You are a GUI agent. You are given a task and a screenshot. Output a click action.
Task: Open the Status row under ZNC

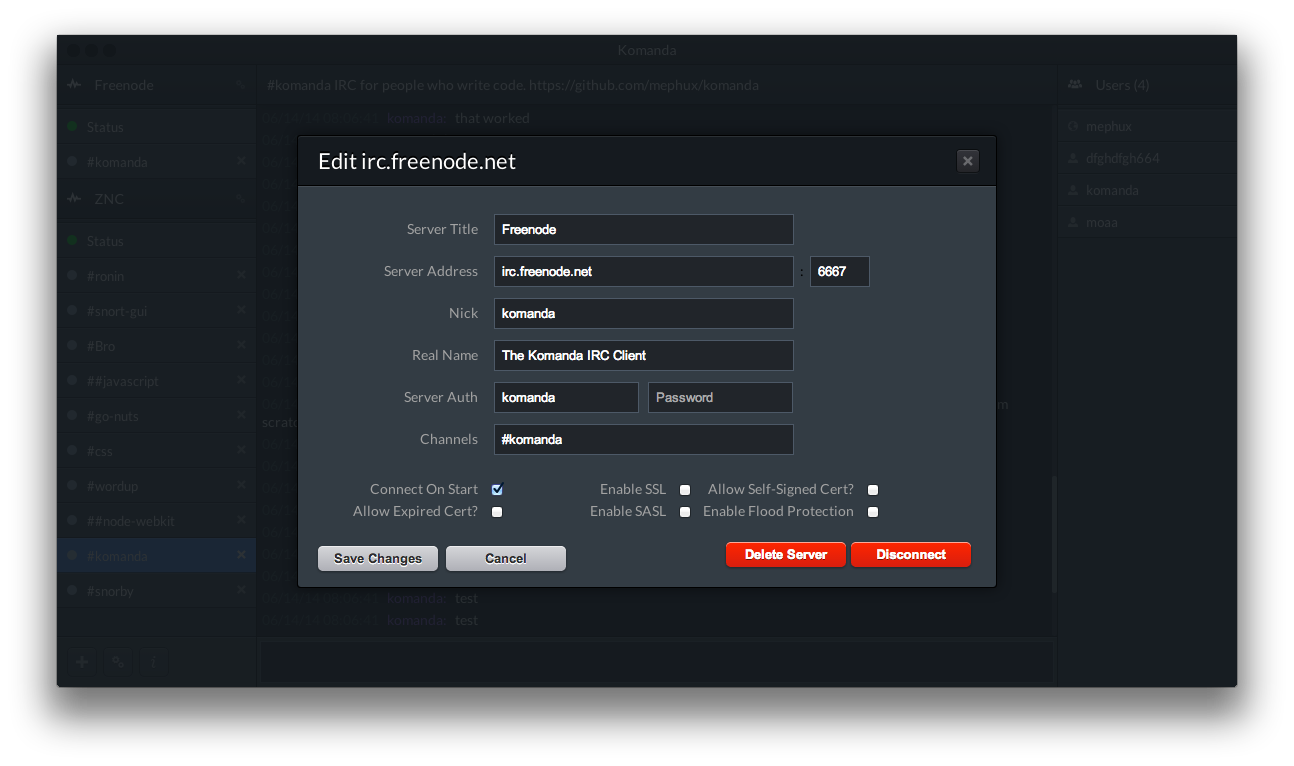(x=157, y=241)
